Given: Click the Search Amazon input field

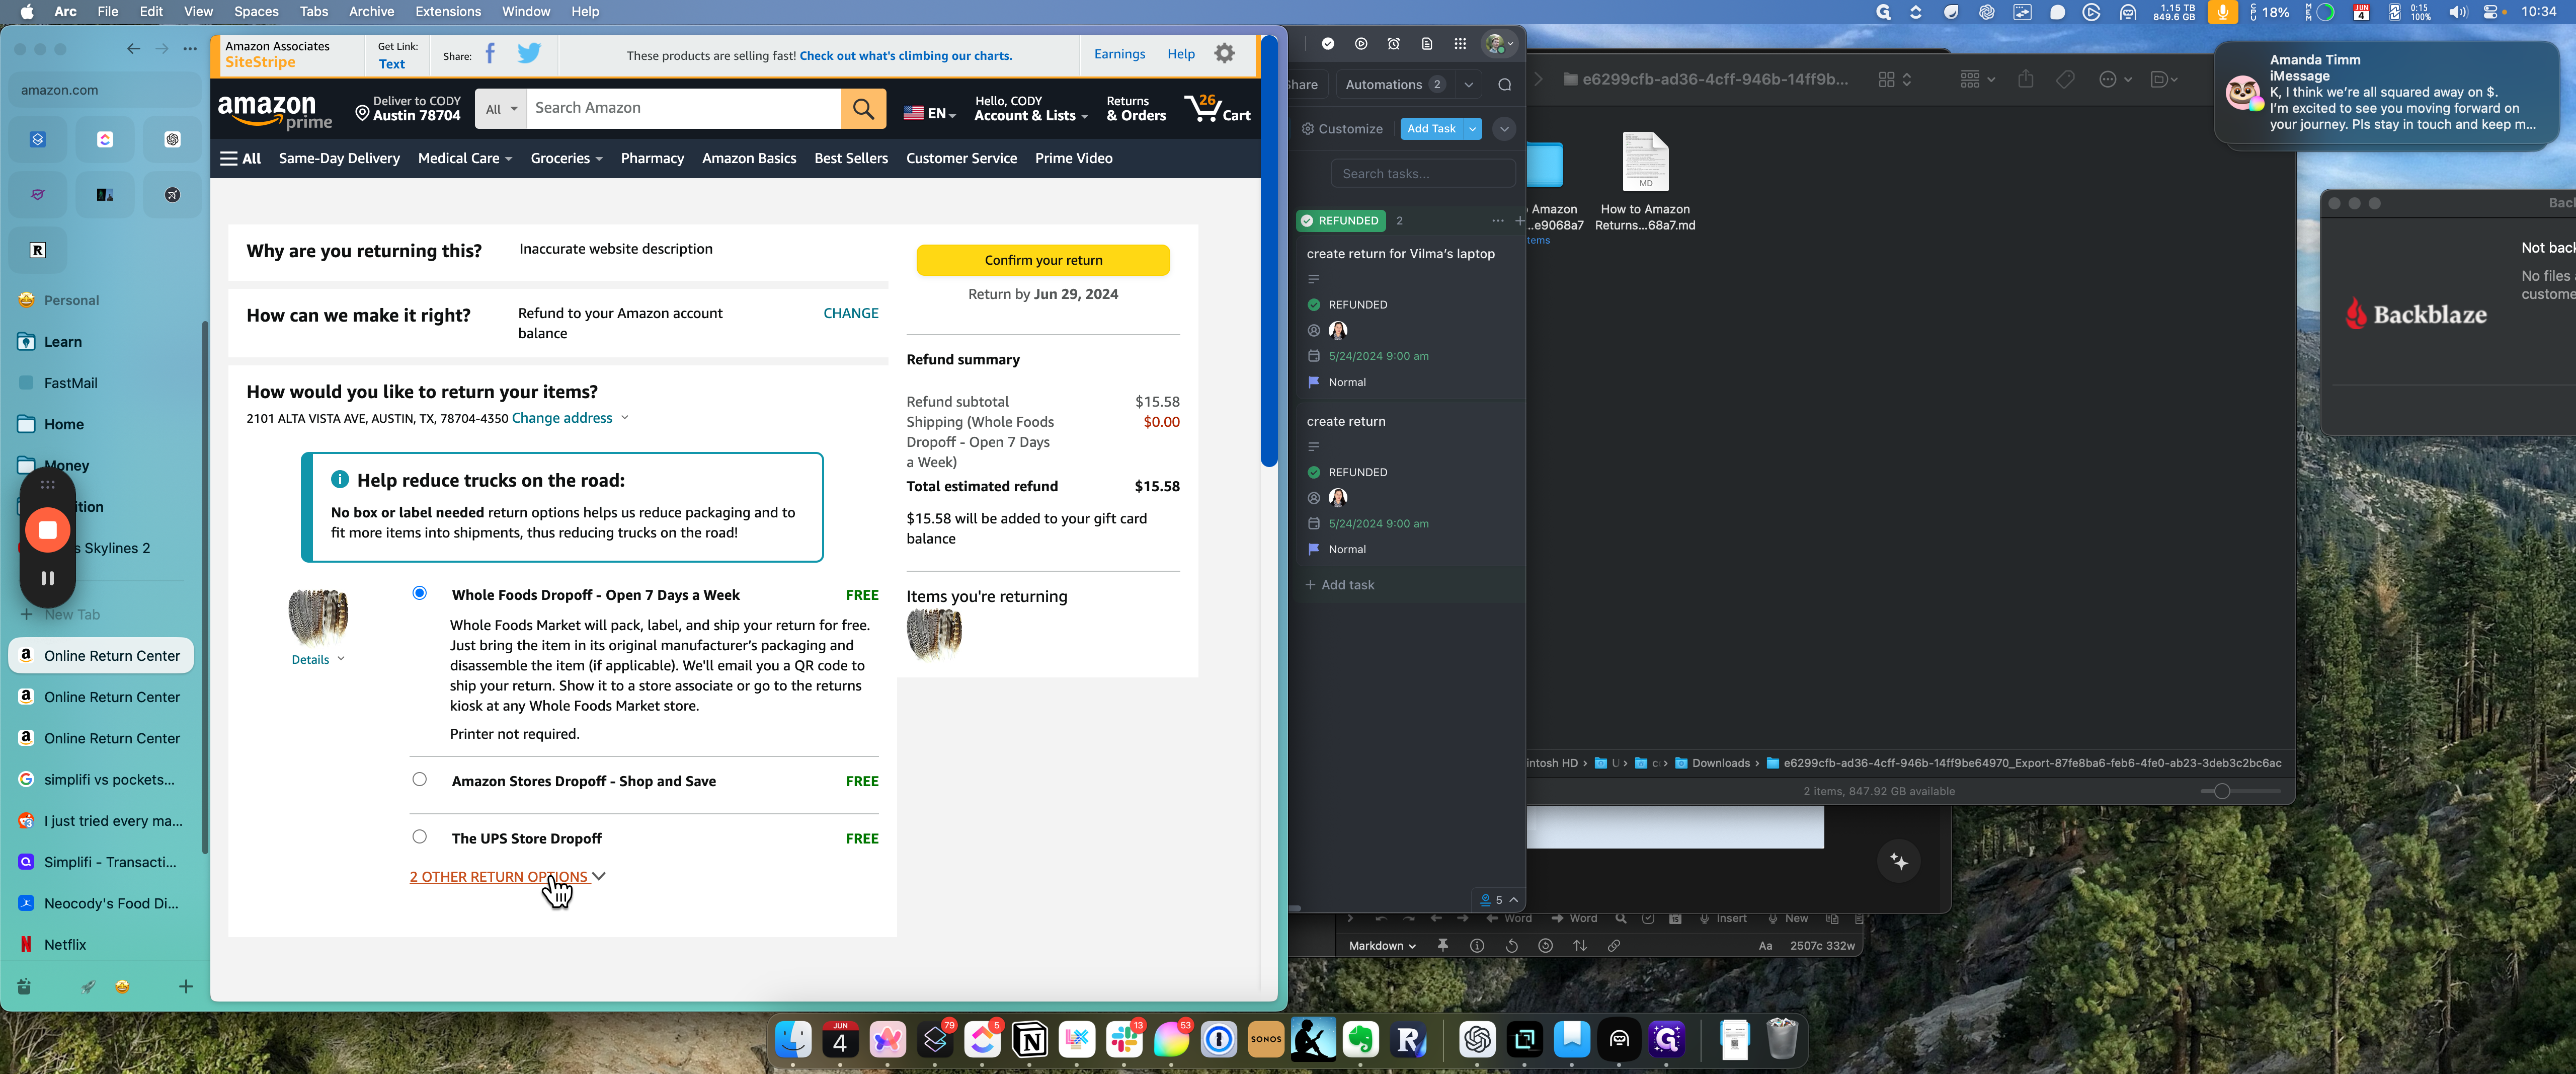Looking at the screenshot, I should click(x=683, y=108).
